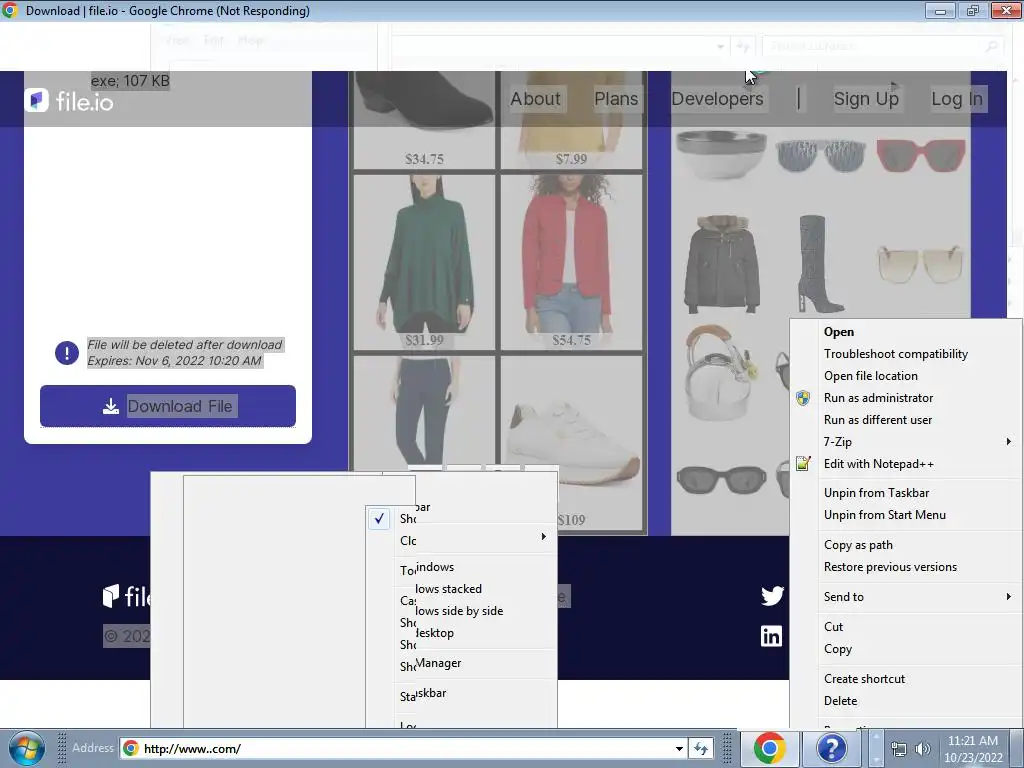
Task: Click the blue exclamation info icon
Action: point(67,353)
